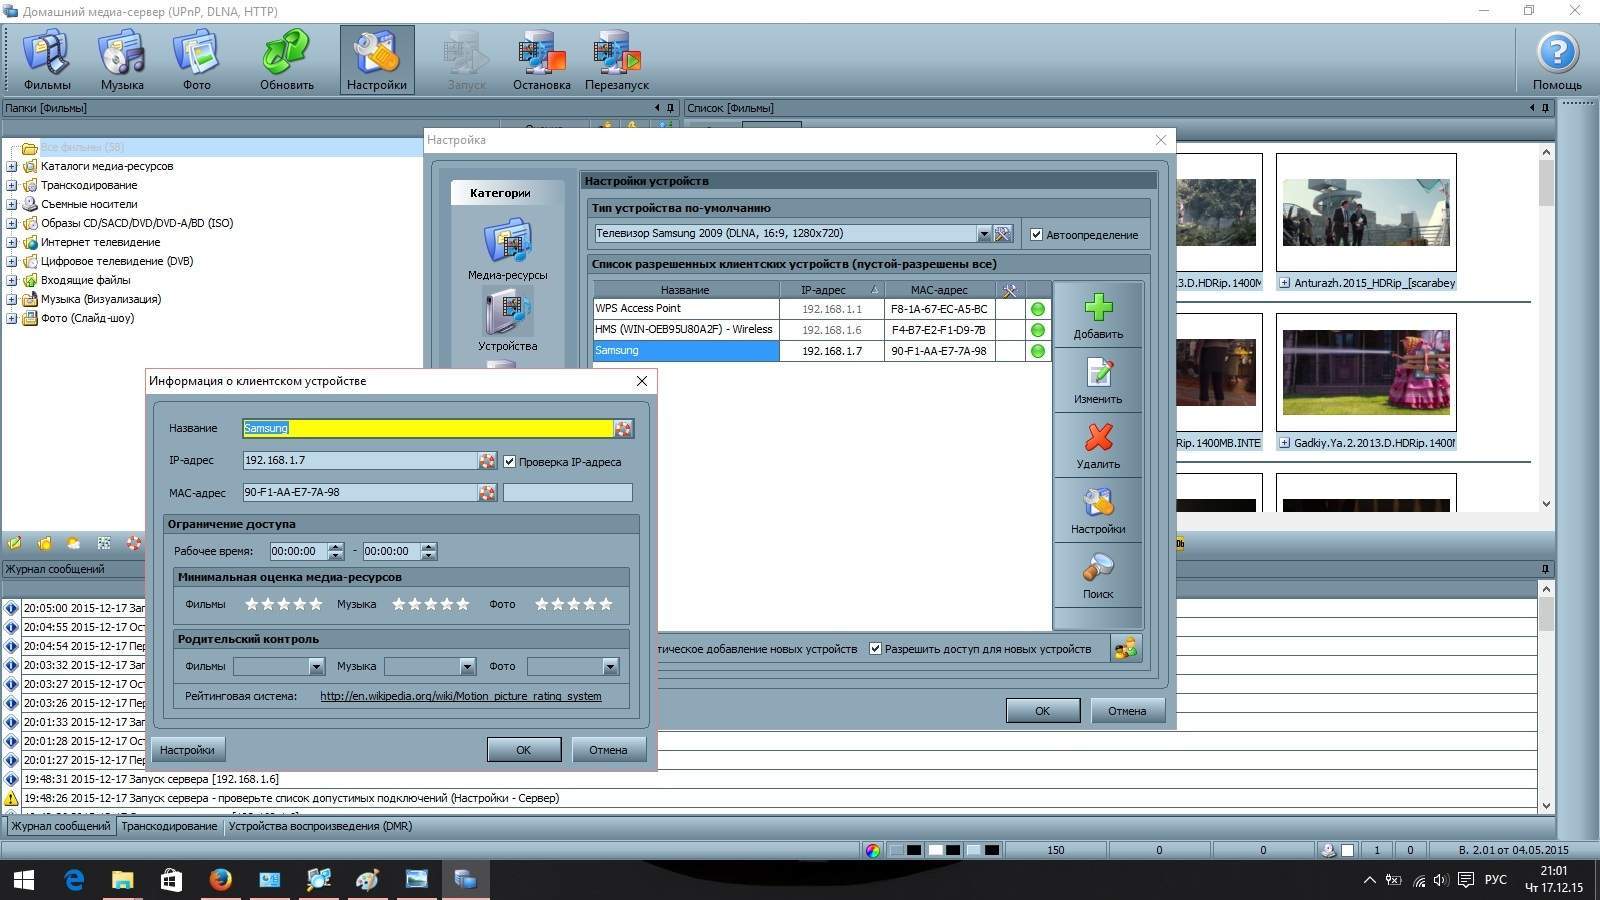The image size is (1600, 900).
Task: Toggle the Автоопределение checkbox
Action: tap(1036, 235)
